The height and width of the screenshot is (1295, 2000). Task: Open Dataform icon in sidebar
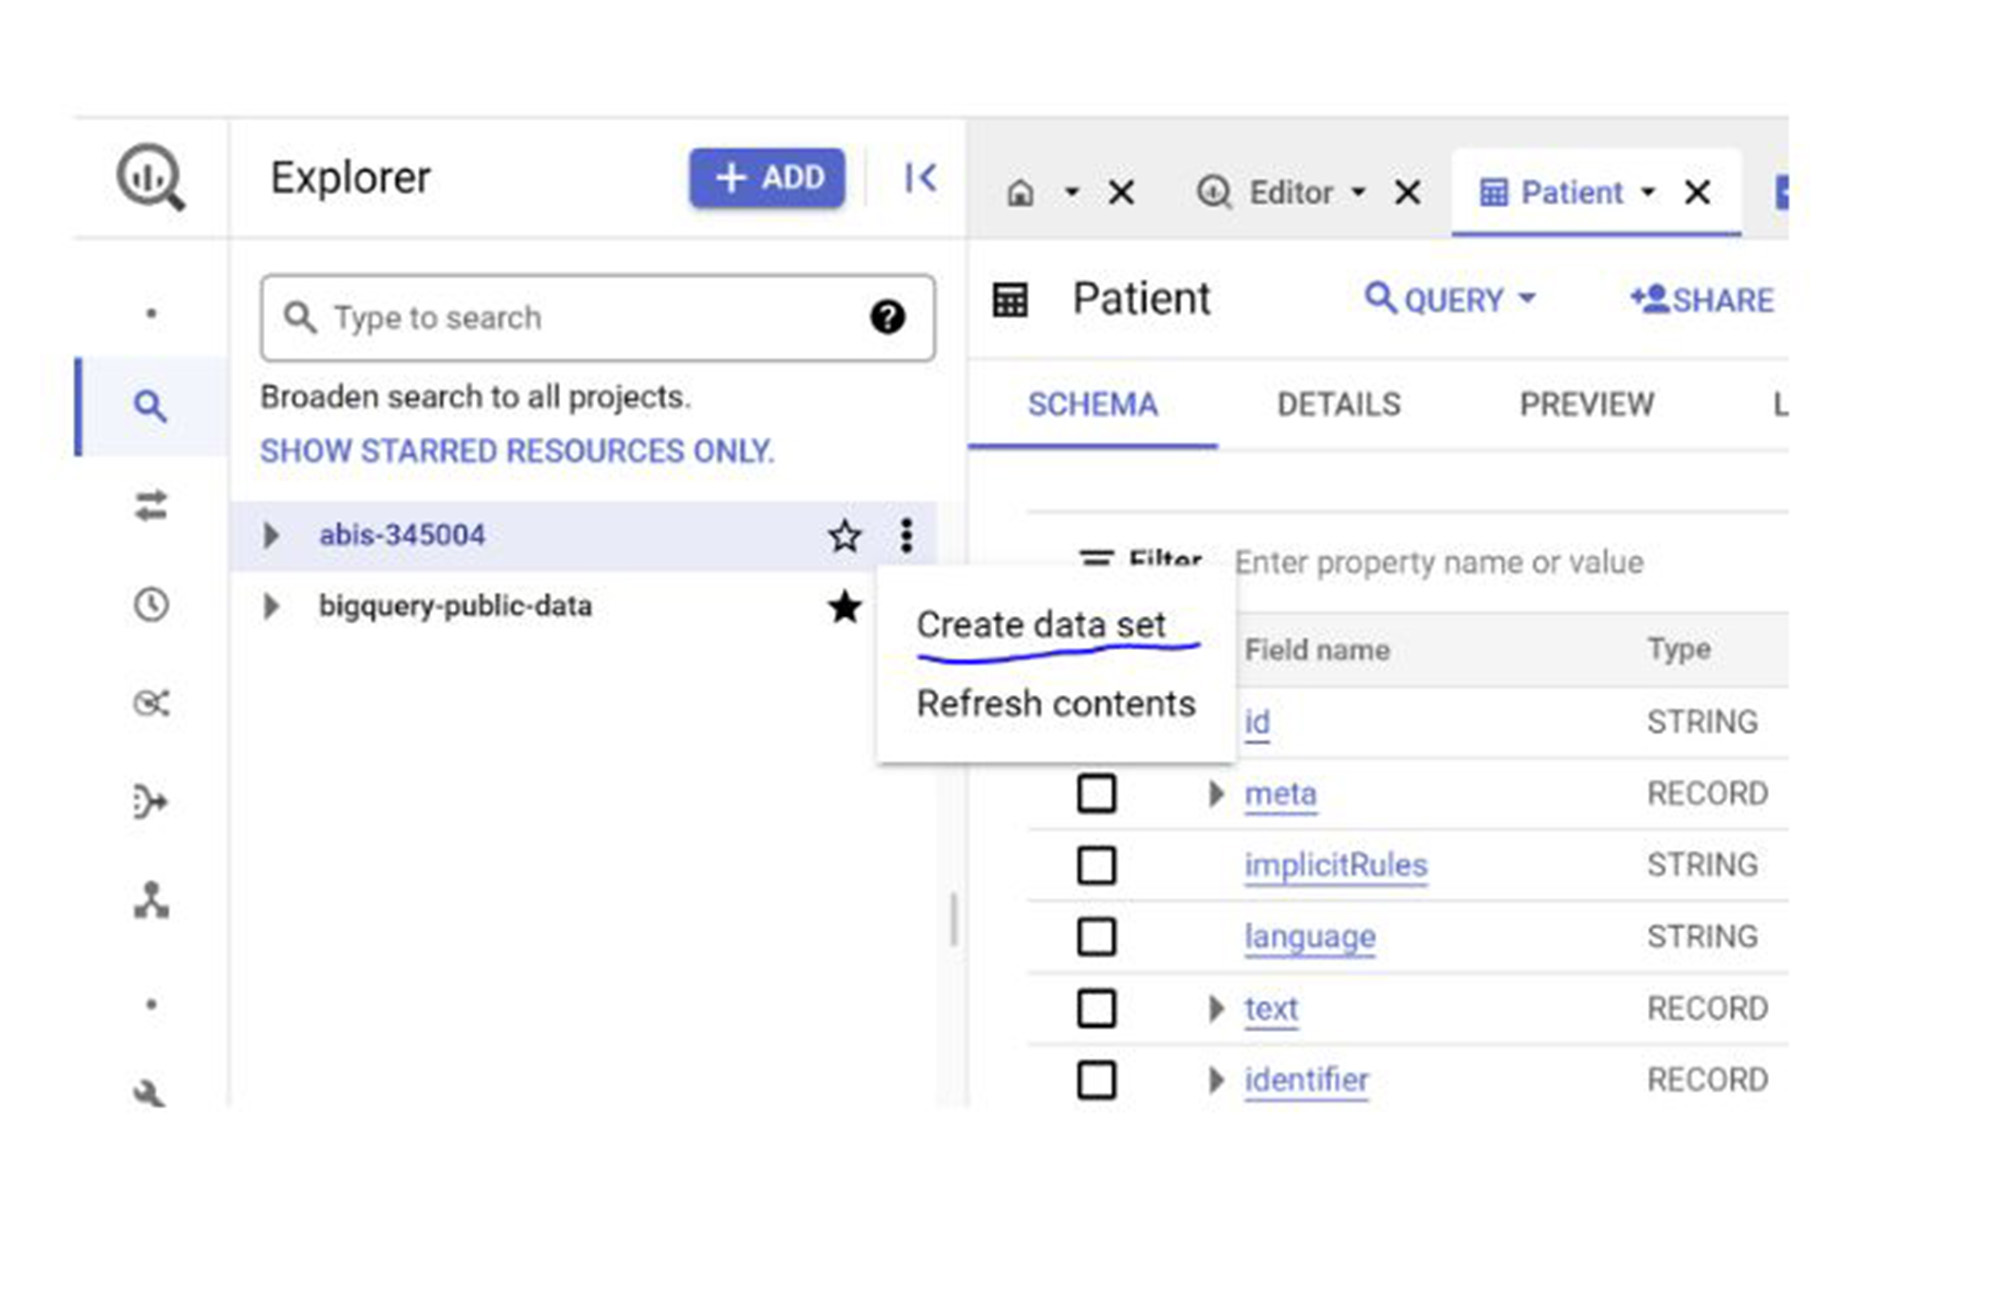150,802
